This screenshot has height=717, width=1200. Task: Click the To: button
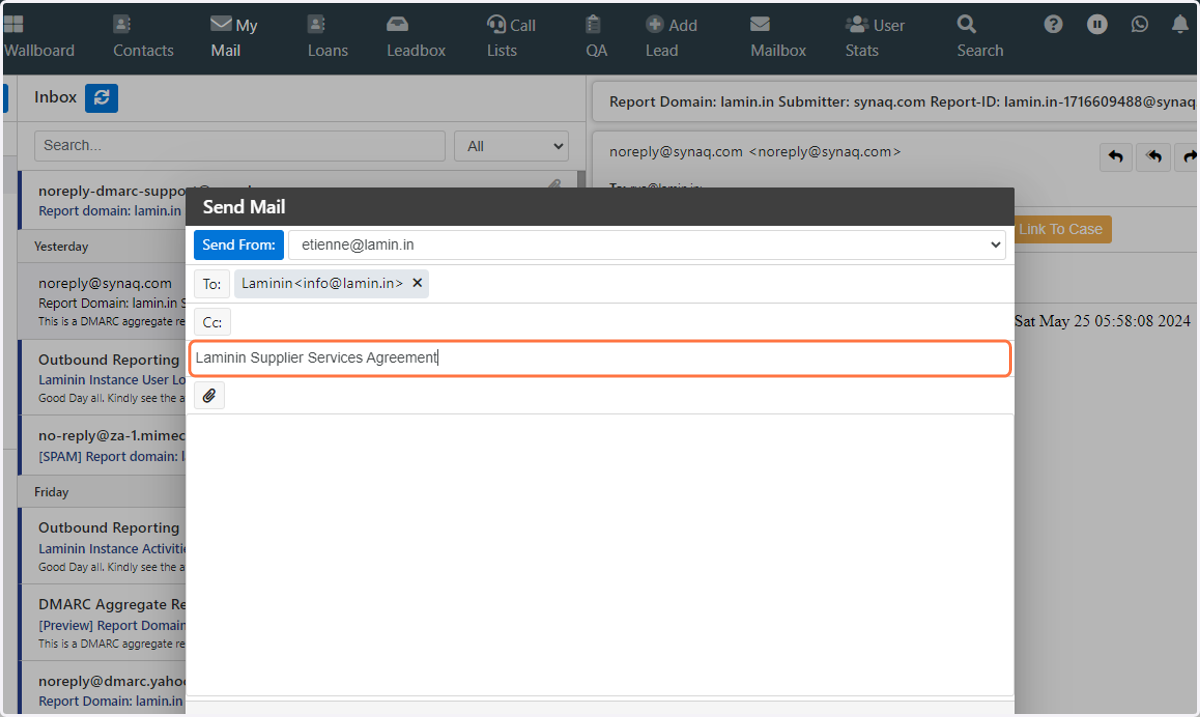coord(212,284)
